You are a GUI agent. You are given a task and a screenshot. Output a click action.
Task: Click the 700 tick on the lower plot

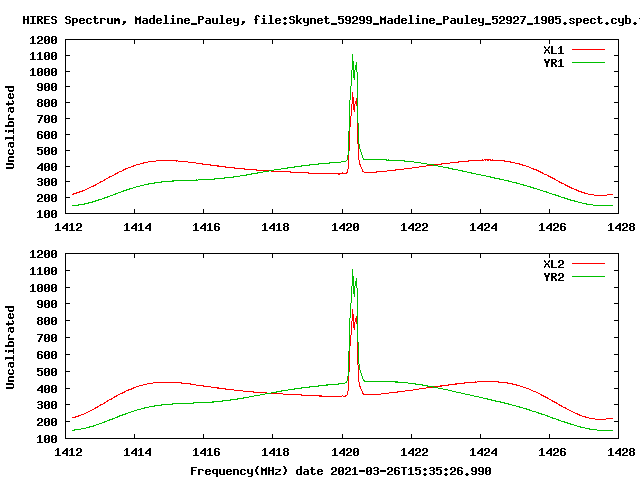[47, 338]
